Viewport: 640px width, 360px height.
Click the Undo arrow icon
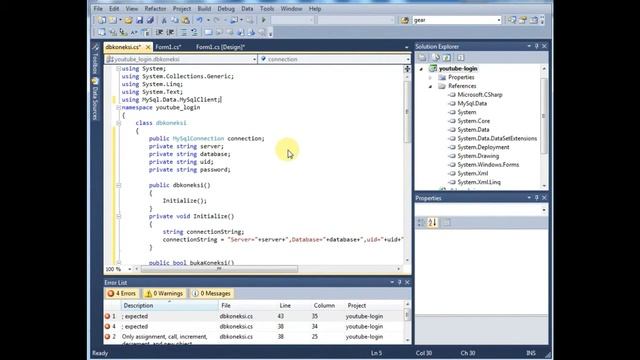pos(199,20)
